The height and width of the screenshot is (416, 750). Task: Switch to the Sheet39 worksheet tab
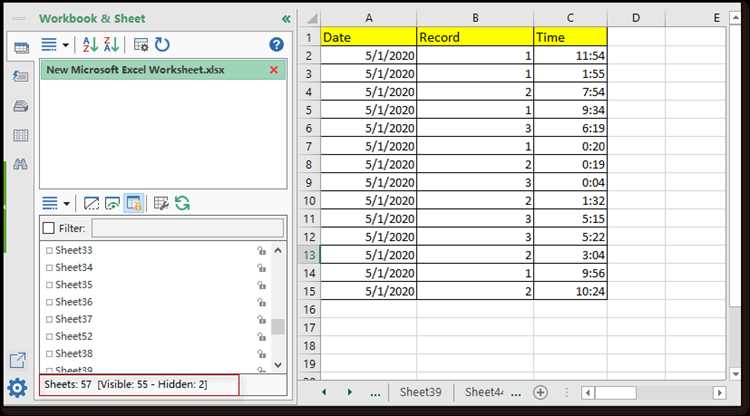(420, 392)
